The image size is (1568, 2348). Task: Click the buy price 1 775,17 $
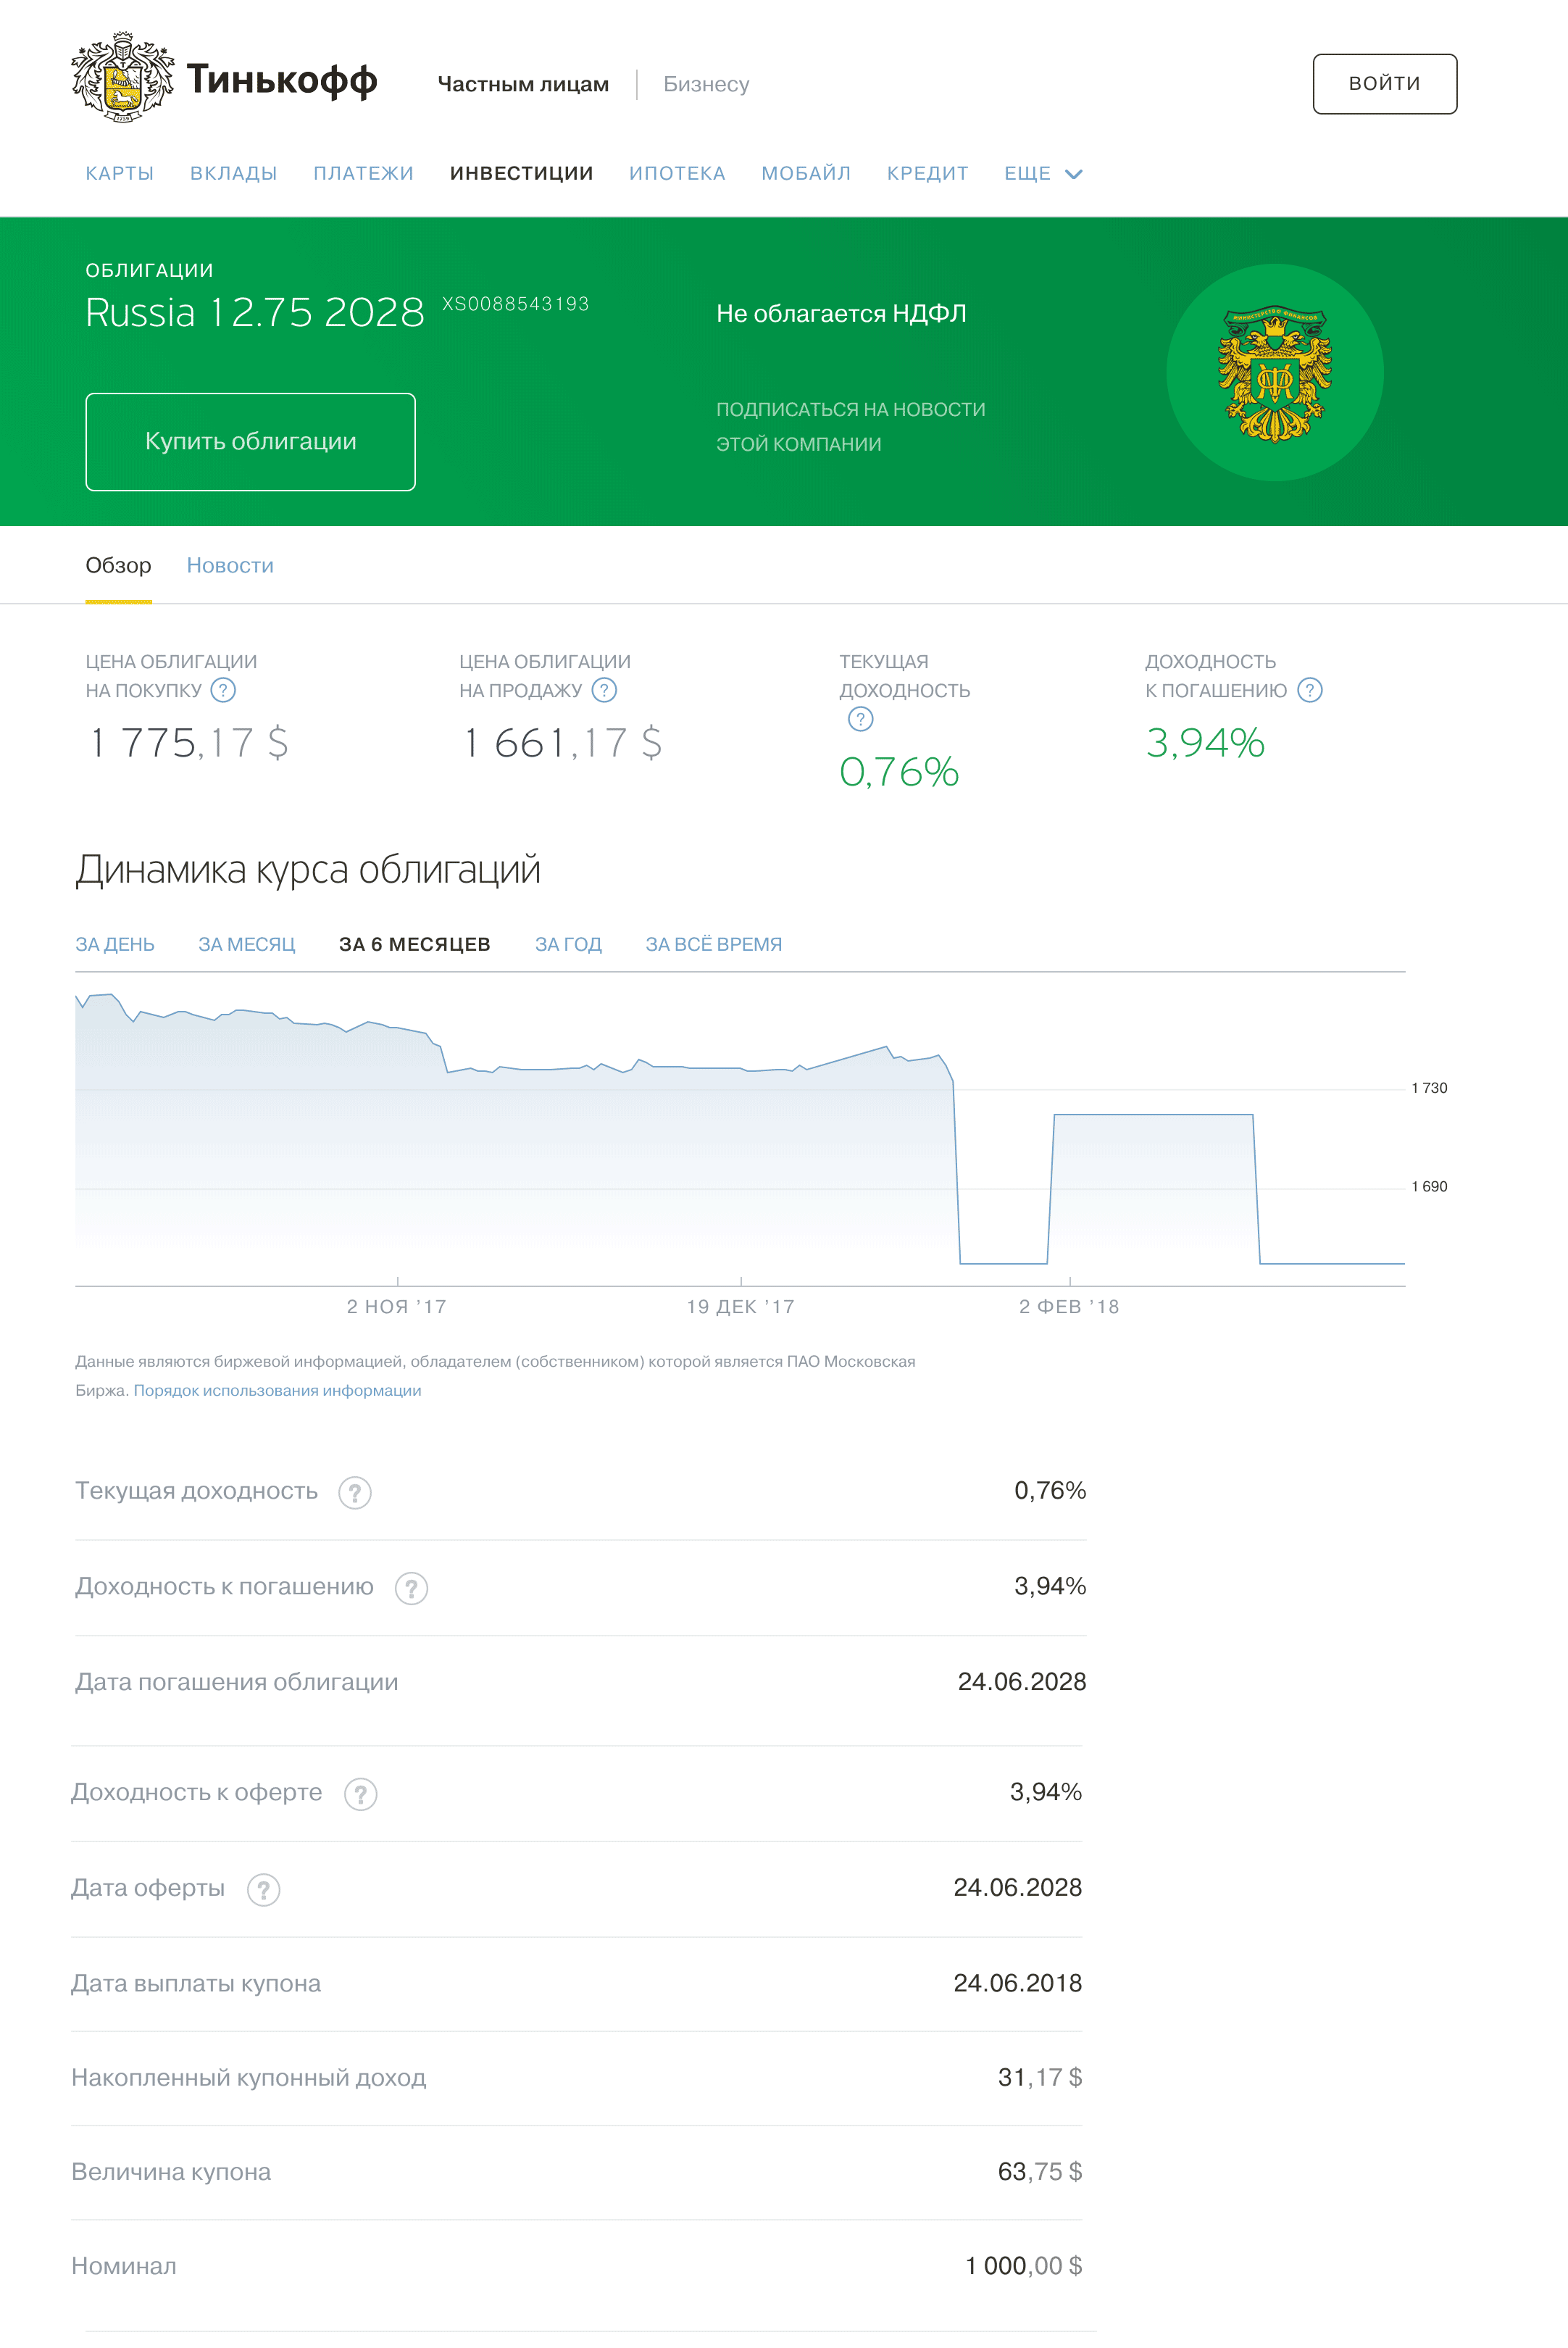pos(189,743)
